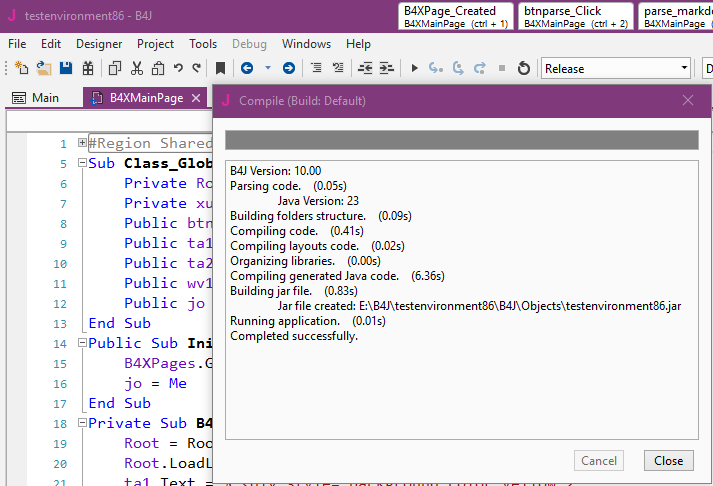The height and width of the screenshot is (486, 713).
Task: Click the Open project folder icon
Action: (x=44, y=68)
